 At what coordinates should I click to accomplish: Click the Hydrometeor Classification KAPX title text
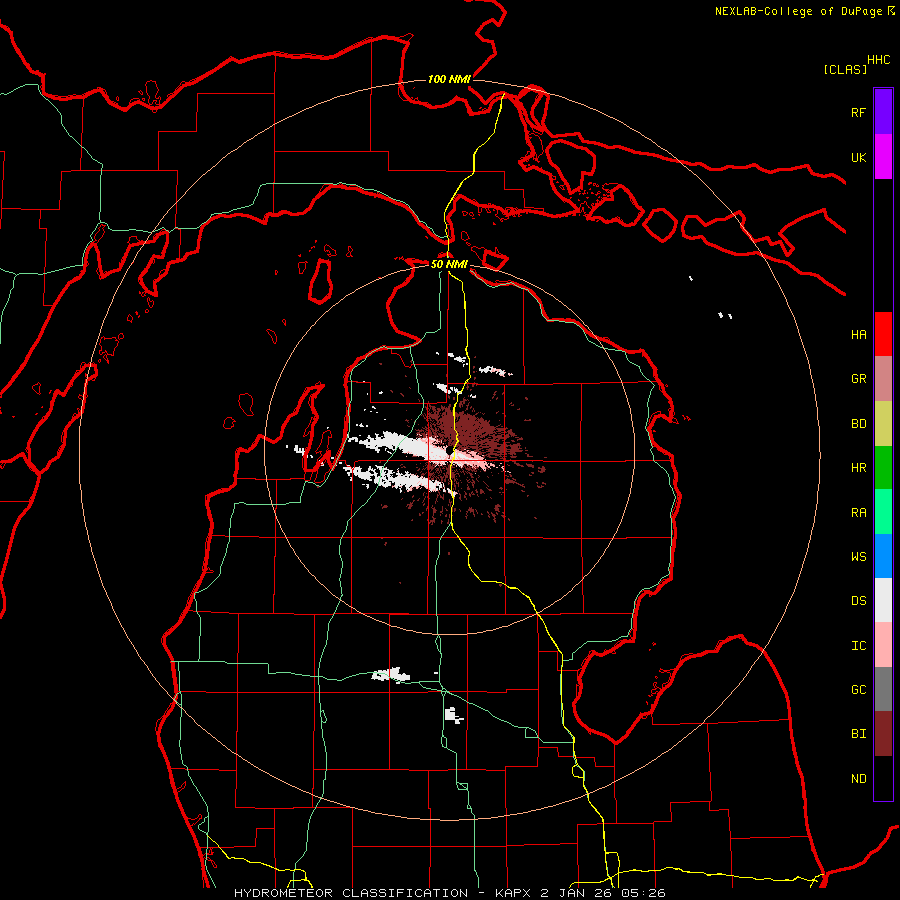tap(449, 893)
